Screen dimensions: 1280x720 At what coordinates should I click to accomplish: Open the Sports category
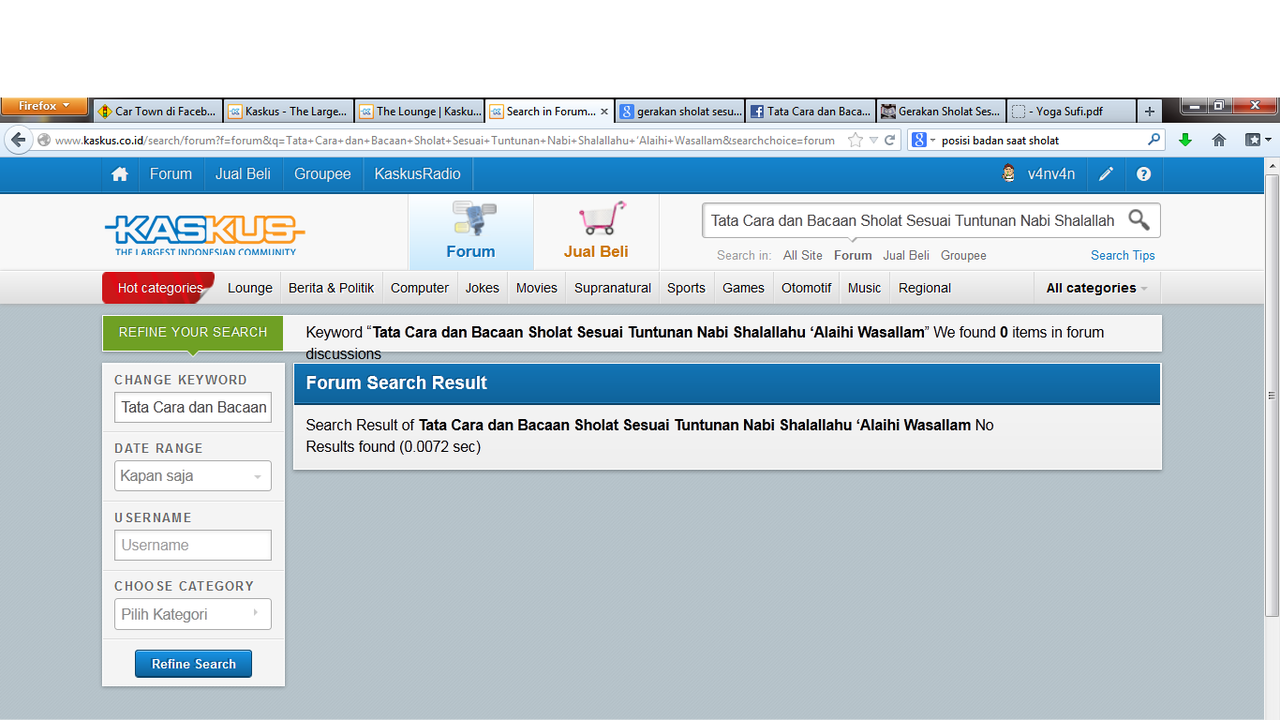pos(686,288)
